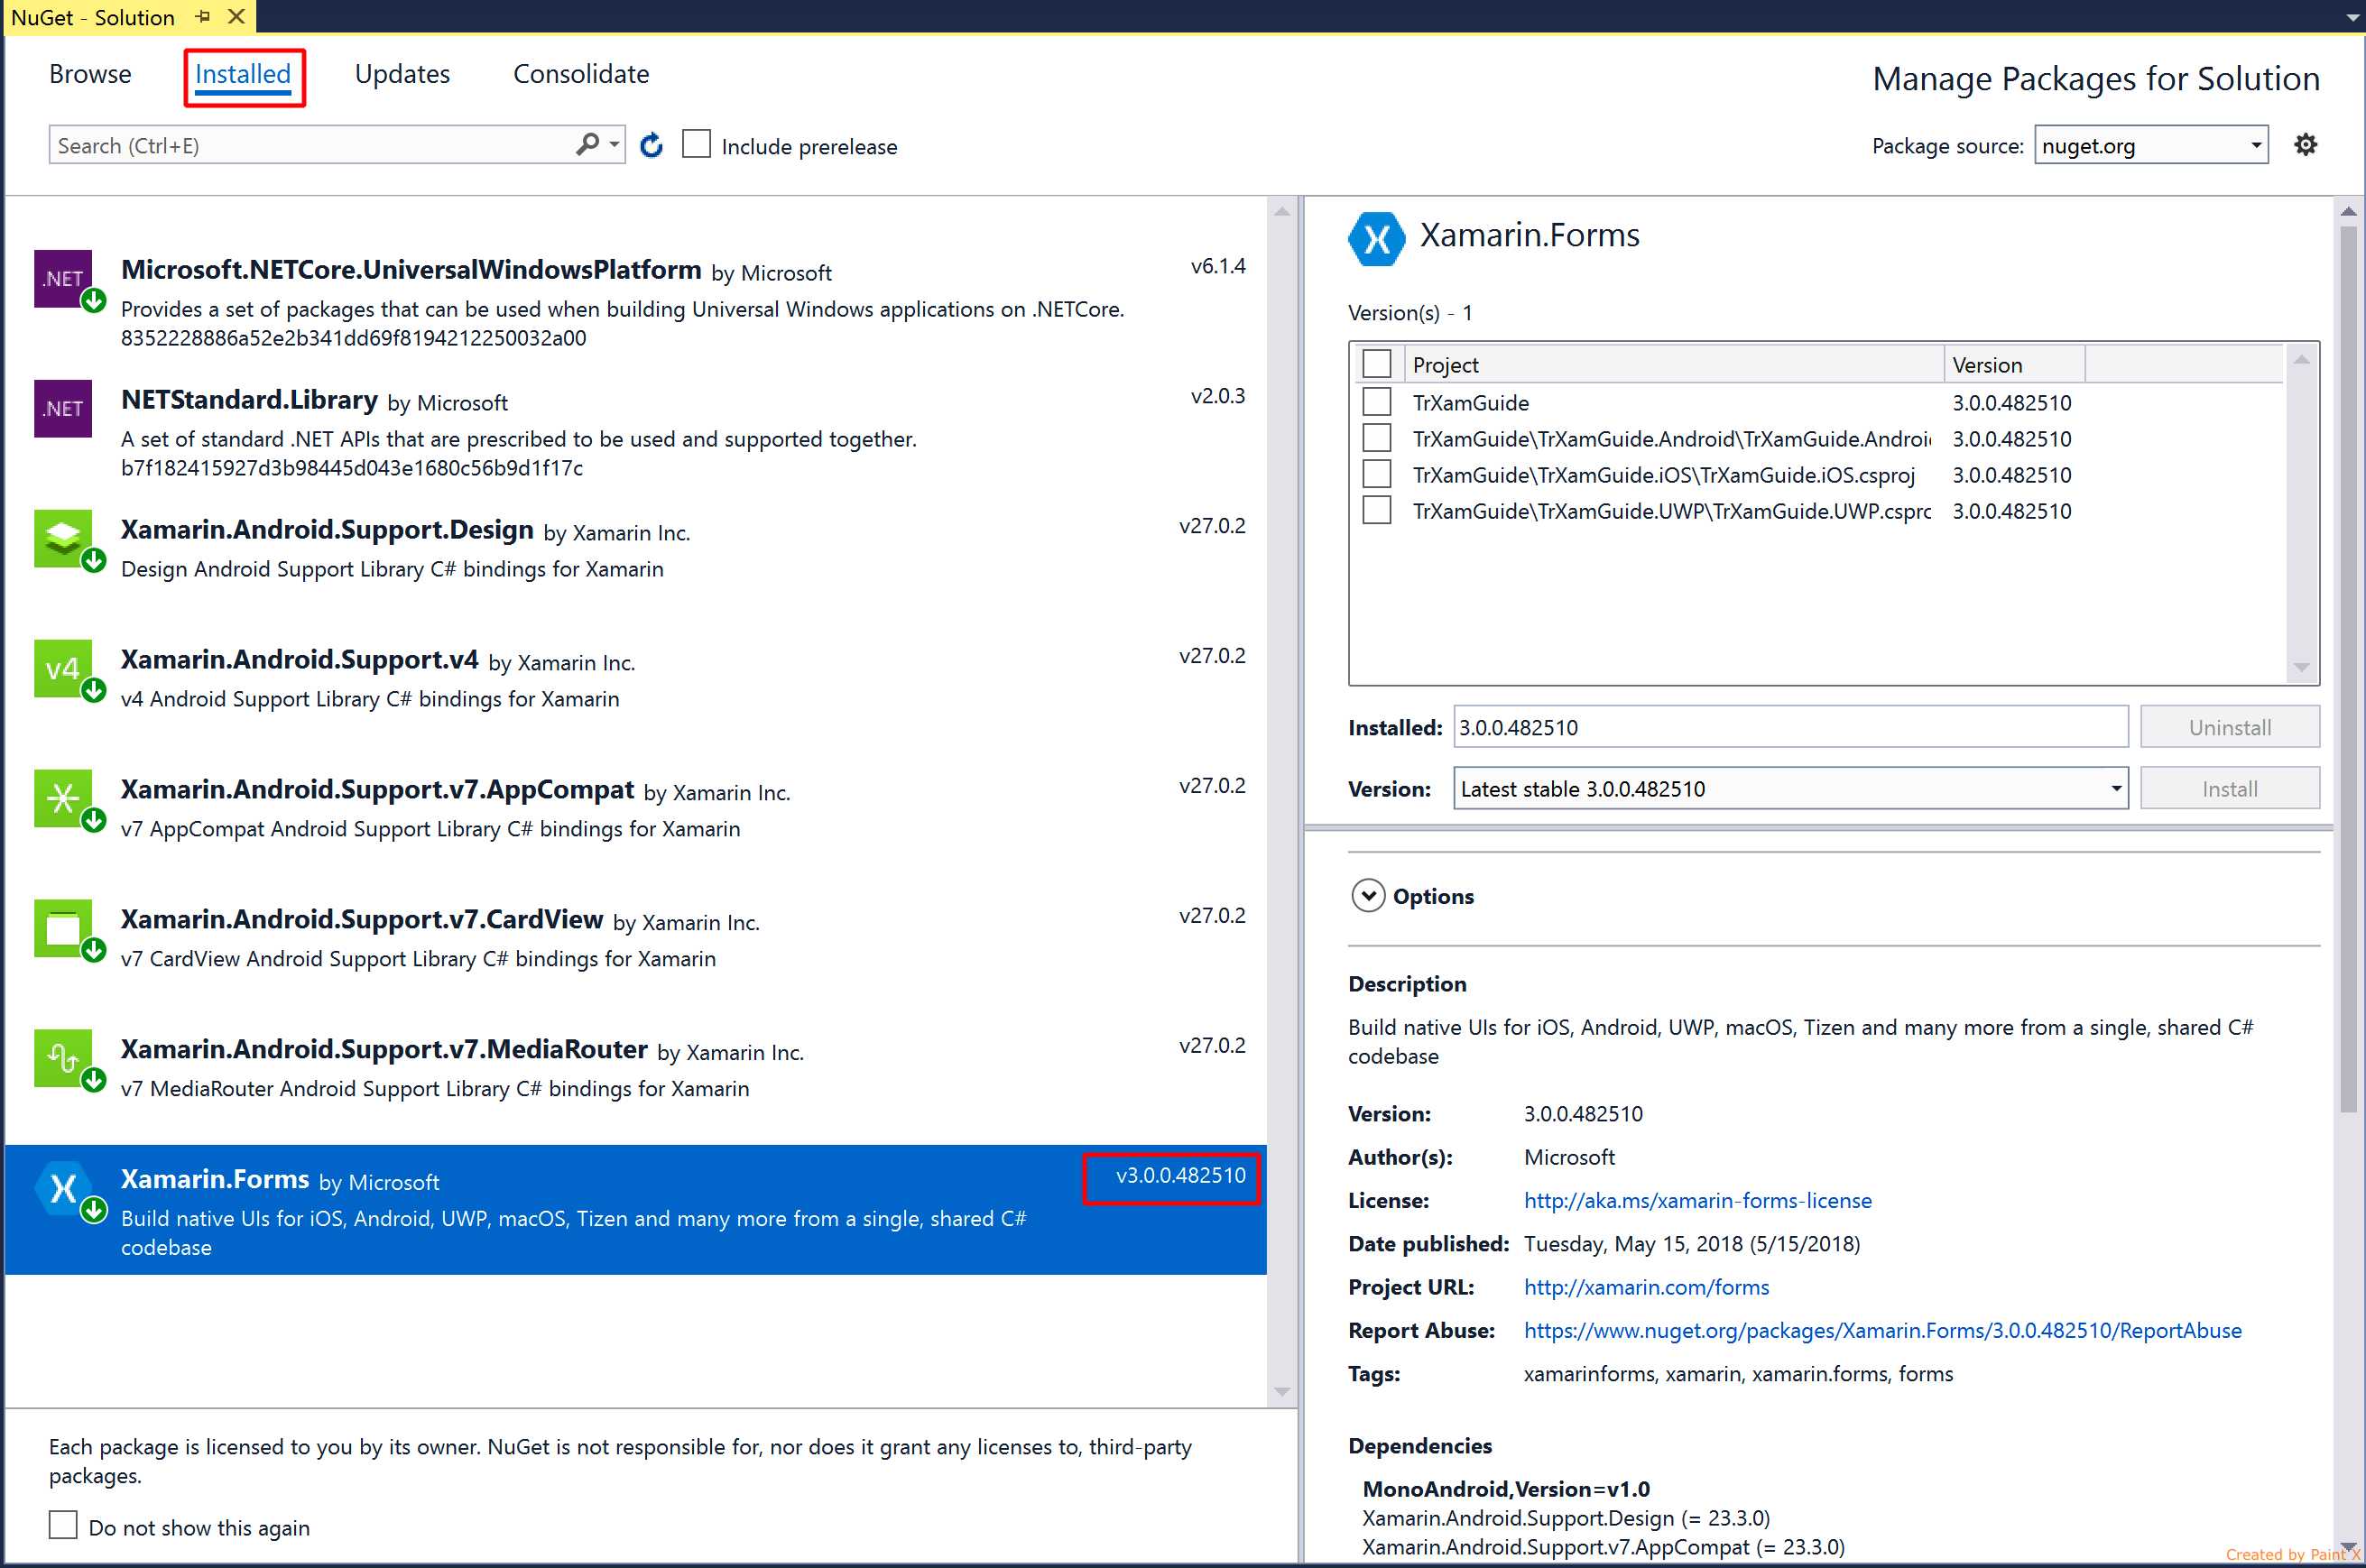The image size is (2366, 1568).
Task: Click TrXamGuide project row name
Action: (x=1470, y=402)
